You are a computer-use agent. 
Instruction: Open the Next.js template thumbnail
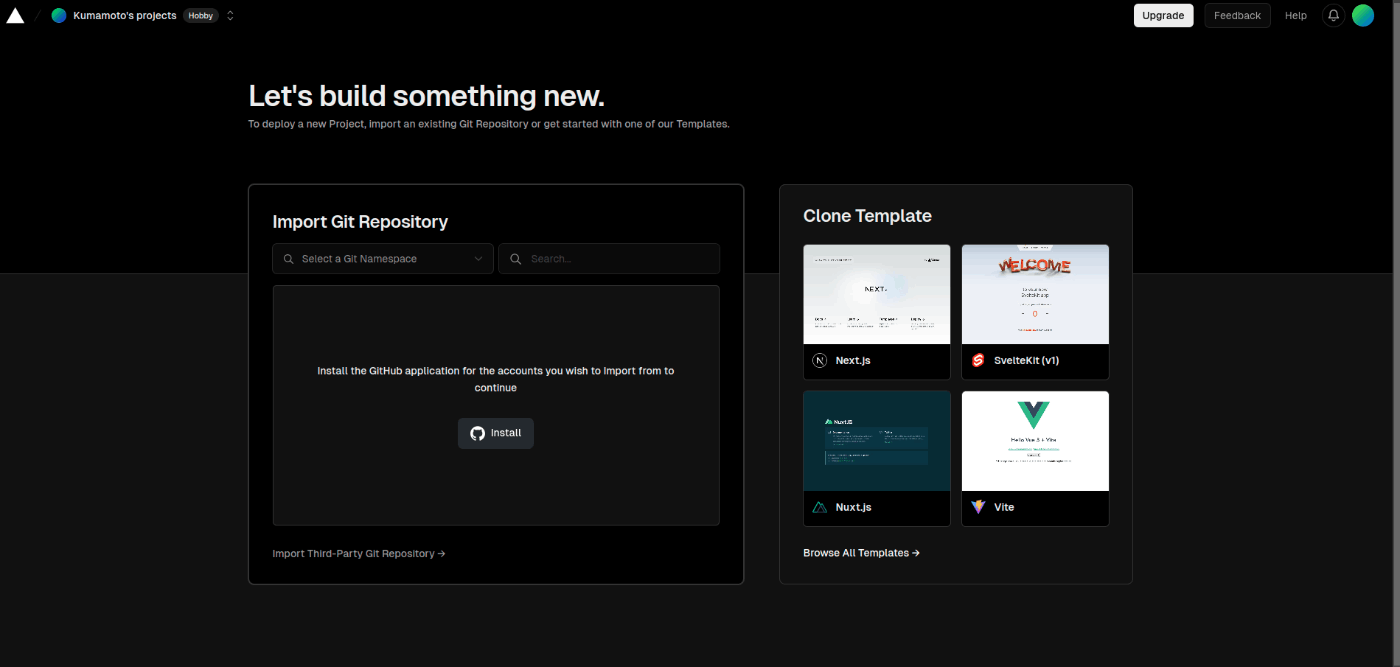click(x=877, y=294)
